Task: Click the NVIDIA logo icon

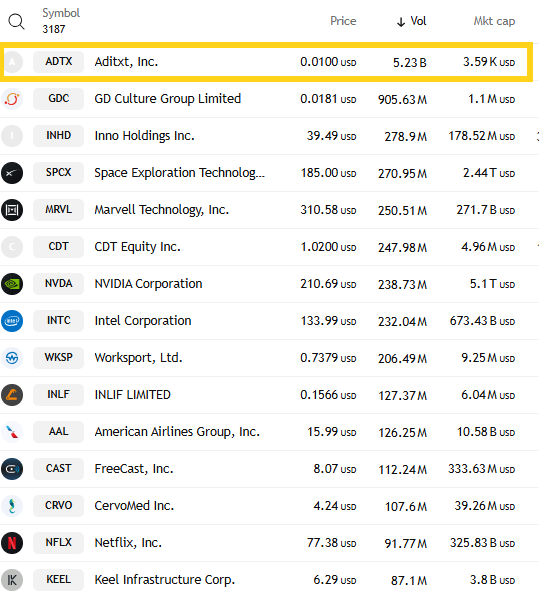Action: pyautogui.click(x=12, y=284)
